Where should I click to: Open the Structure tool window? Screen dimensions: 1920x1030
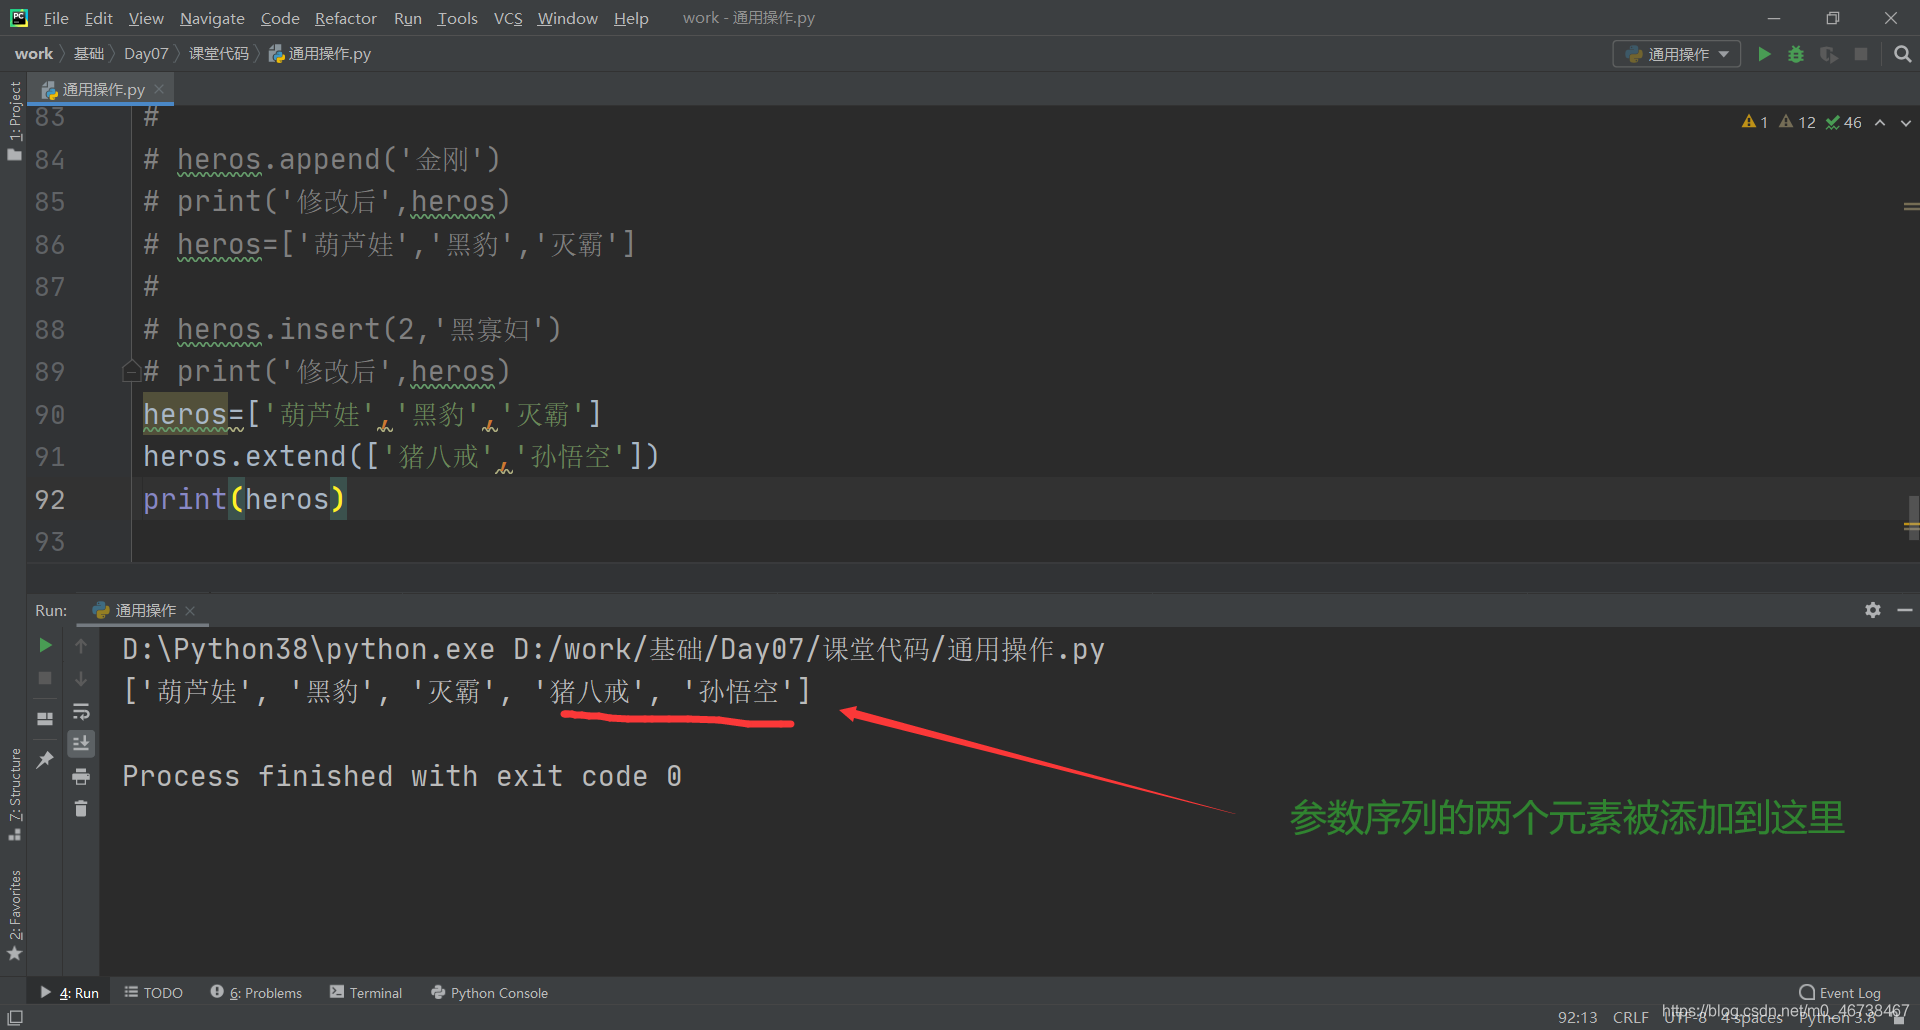click(14, 793)
